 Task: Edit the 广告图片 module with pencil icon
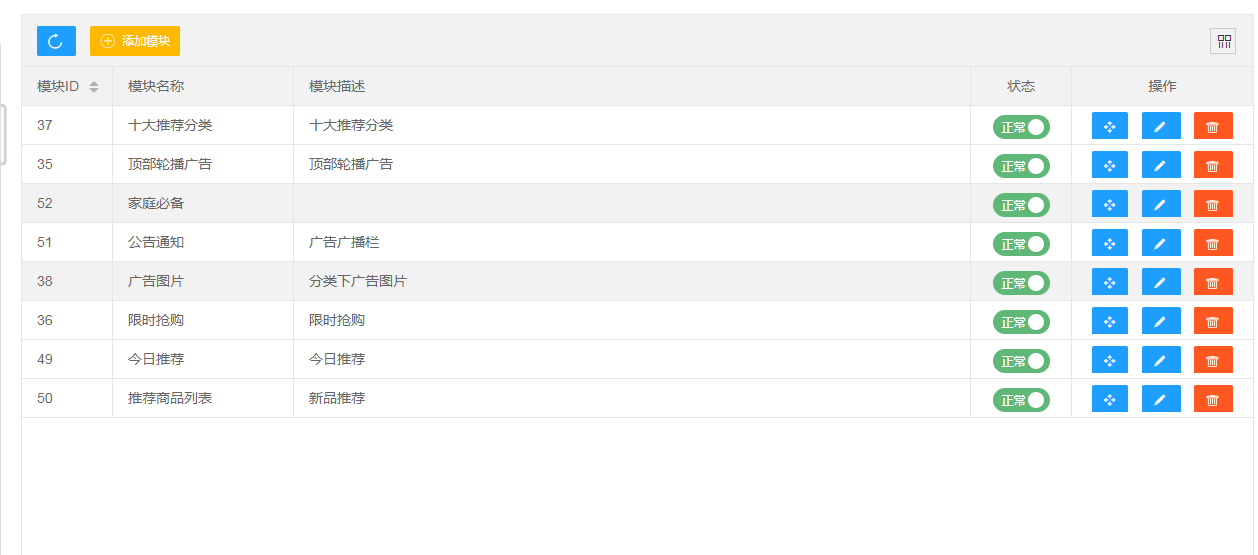pyautogui.click(x=1161, y=282)
